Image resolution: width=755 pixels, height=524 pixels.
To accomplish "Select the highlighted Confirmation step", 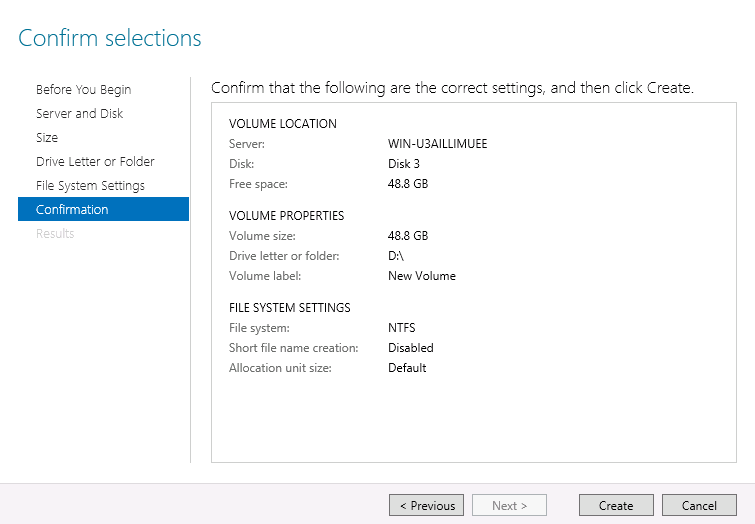I will (x=72, y=210).
